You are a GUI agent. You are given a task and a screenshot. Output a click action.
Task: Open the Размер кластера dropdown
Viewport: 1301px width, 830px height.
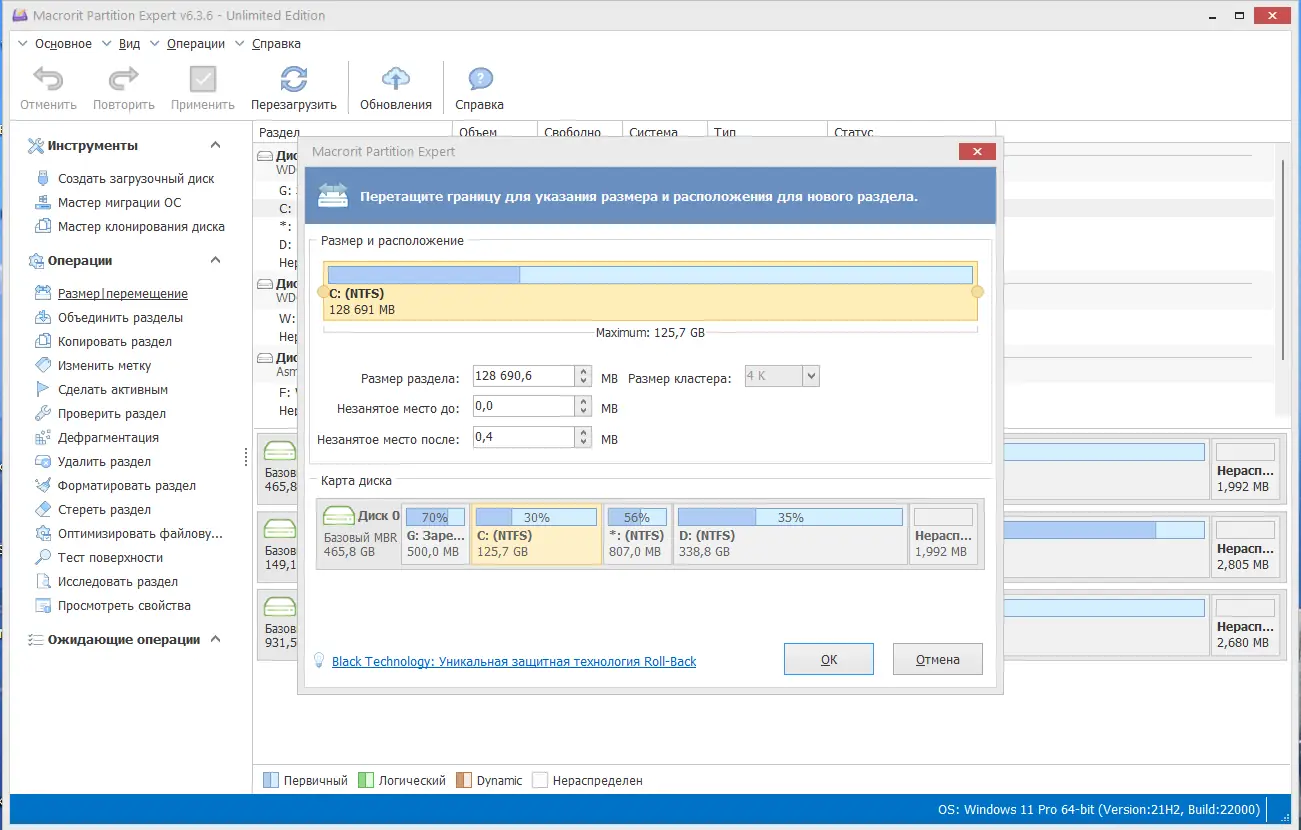811,377
